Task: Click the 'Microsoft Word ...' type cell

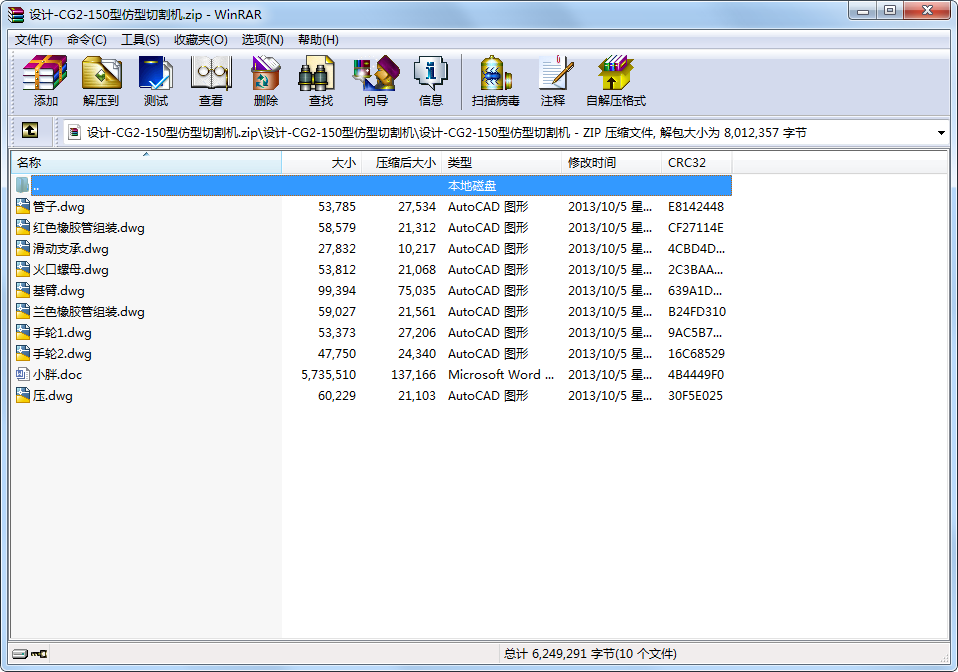Action: click(x=501, y=374)
